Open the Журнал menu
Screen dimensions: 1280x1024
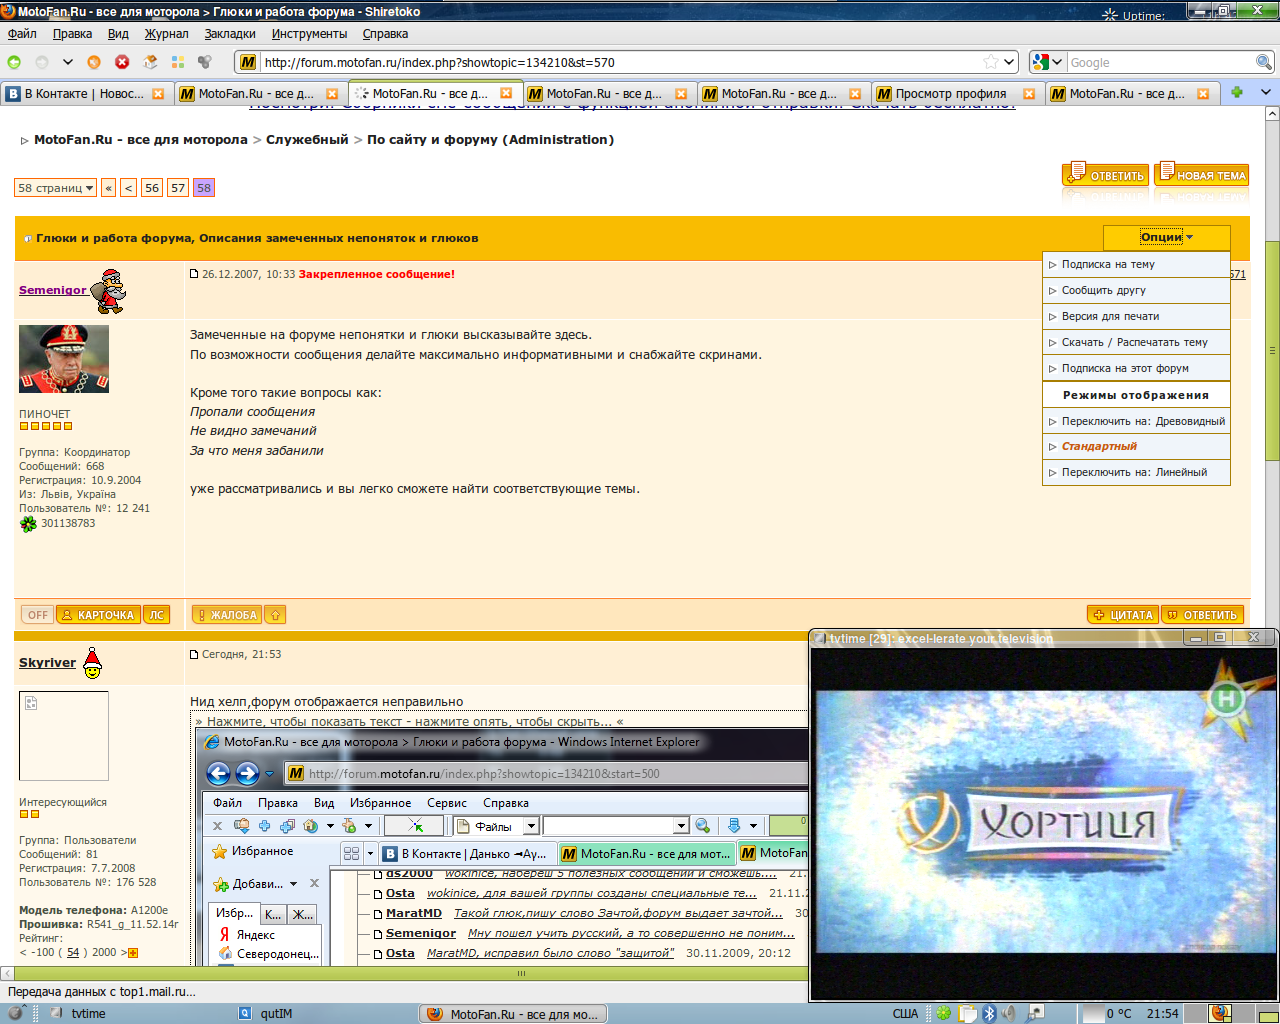point(166,33)
